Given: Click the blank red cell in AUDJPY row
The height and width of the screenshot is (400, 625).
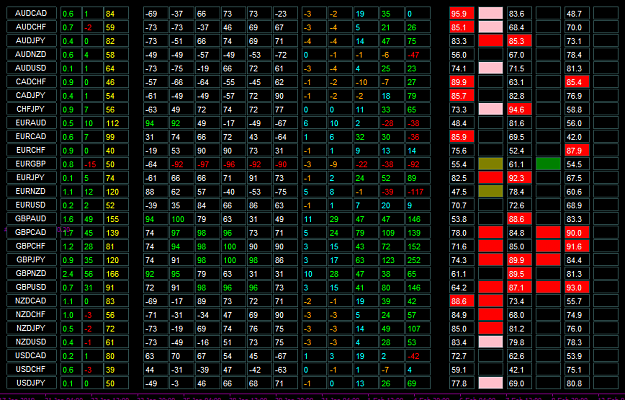Looking at the screenshot, I should pos(491,41).
